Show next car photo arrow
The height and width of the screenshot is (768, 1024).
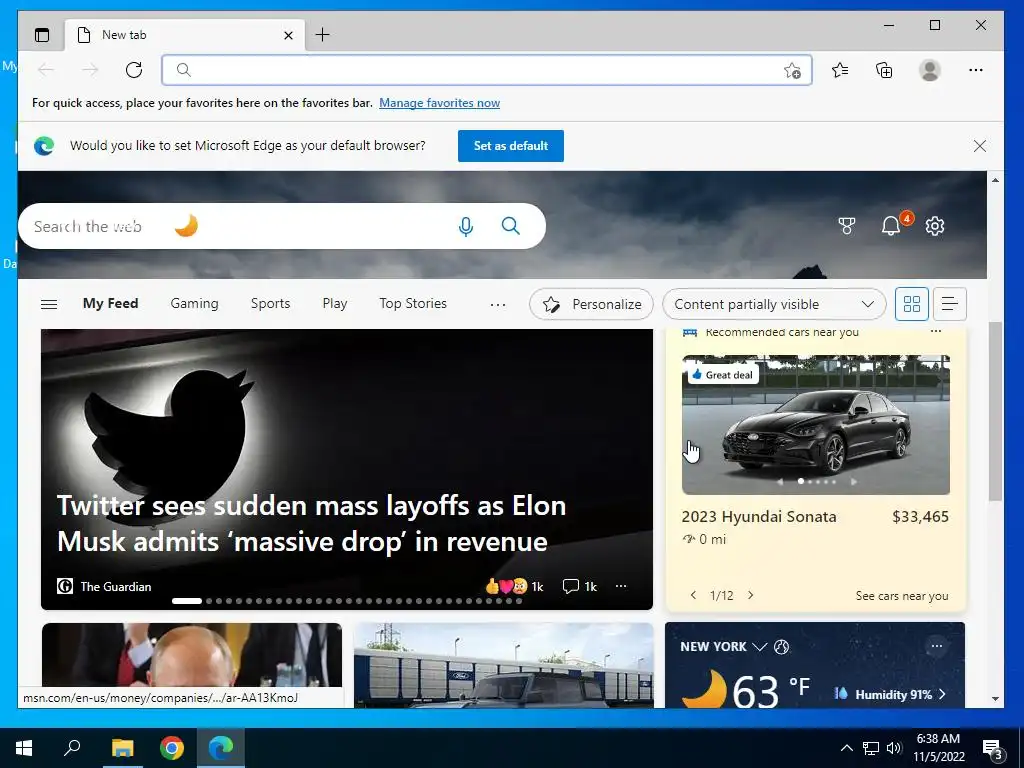(854, 482)
